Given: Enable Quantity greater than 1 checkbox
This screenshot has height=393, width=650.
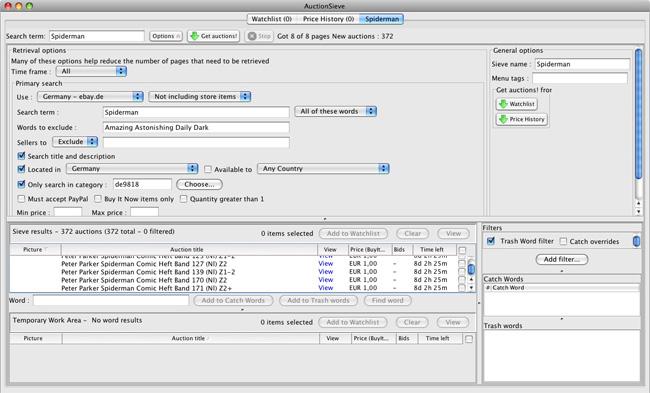Looking at the screenshot, I should 183,199.
